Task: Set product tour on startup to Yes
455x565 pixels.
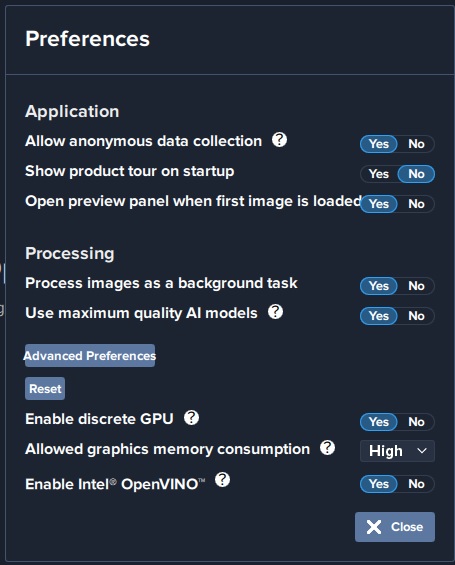Action: coord(379,174)
